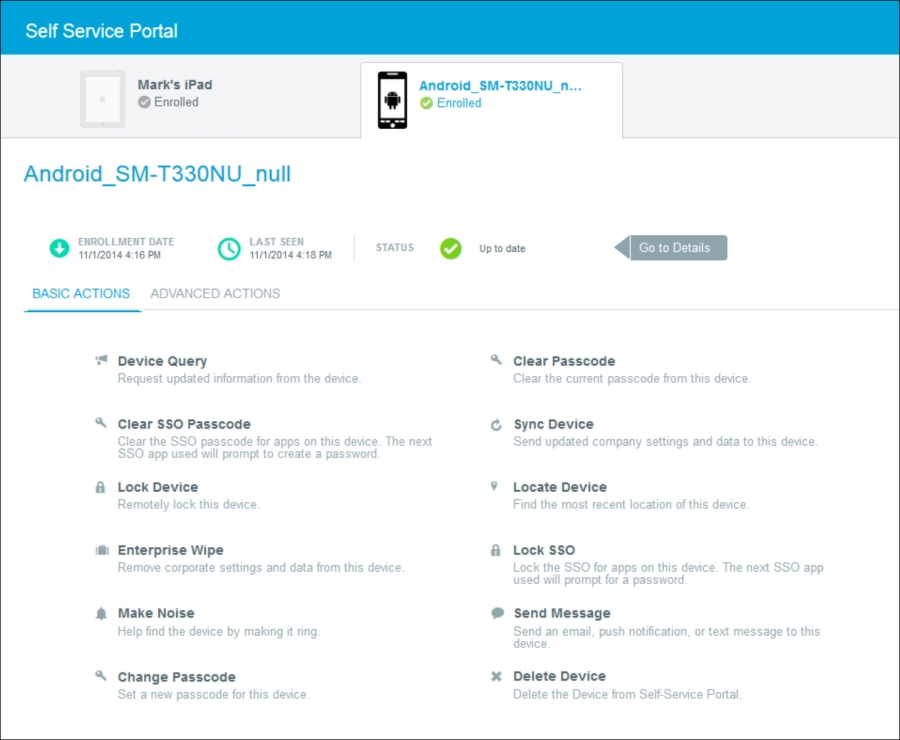Click 'Help find the device by making it ring'

click(x=219, y=631)
